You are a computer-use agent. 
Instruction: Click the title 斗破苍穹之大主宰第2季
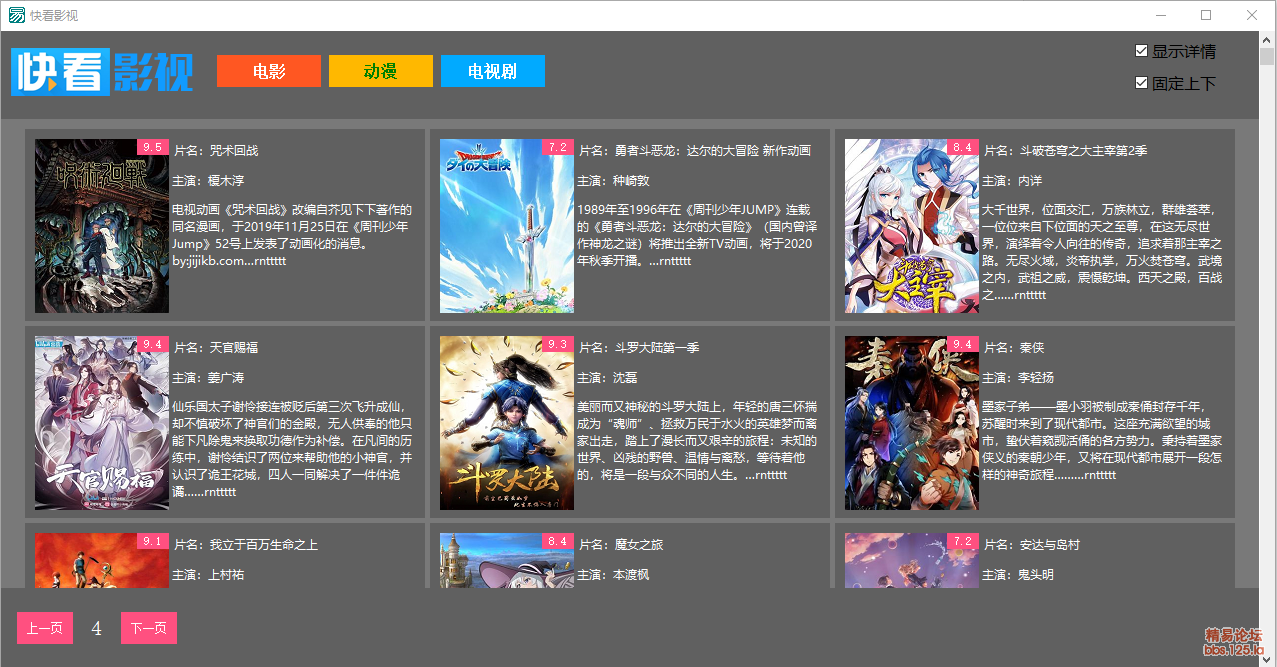tap(1066, 151)
